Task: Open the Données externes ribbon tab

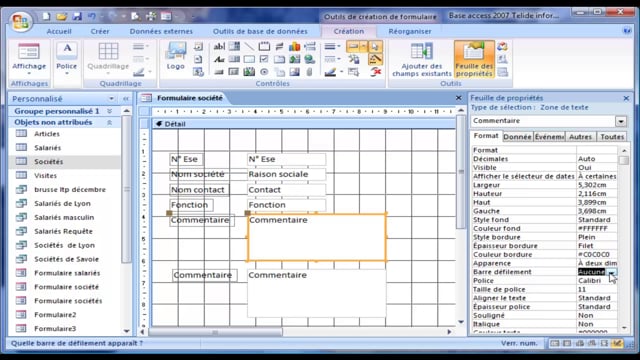Action: [161, 31]
